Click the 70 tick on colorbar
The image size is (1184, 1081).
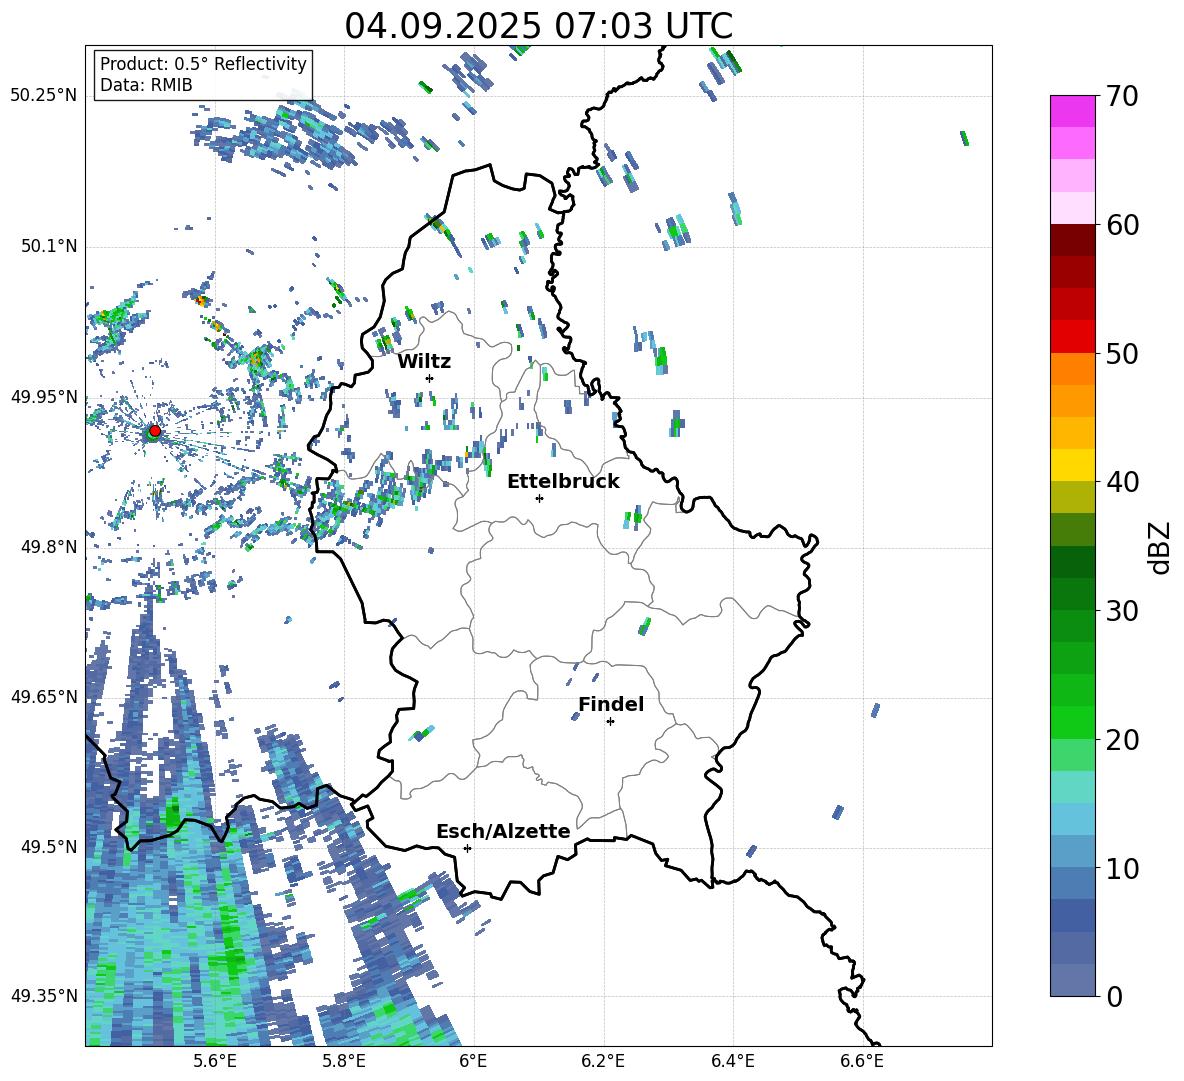[1122, 96]
